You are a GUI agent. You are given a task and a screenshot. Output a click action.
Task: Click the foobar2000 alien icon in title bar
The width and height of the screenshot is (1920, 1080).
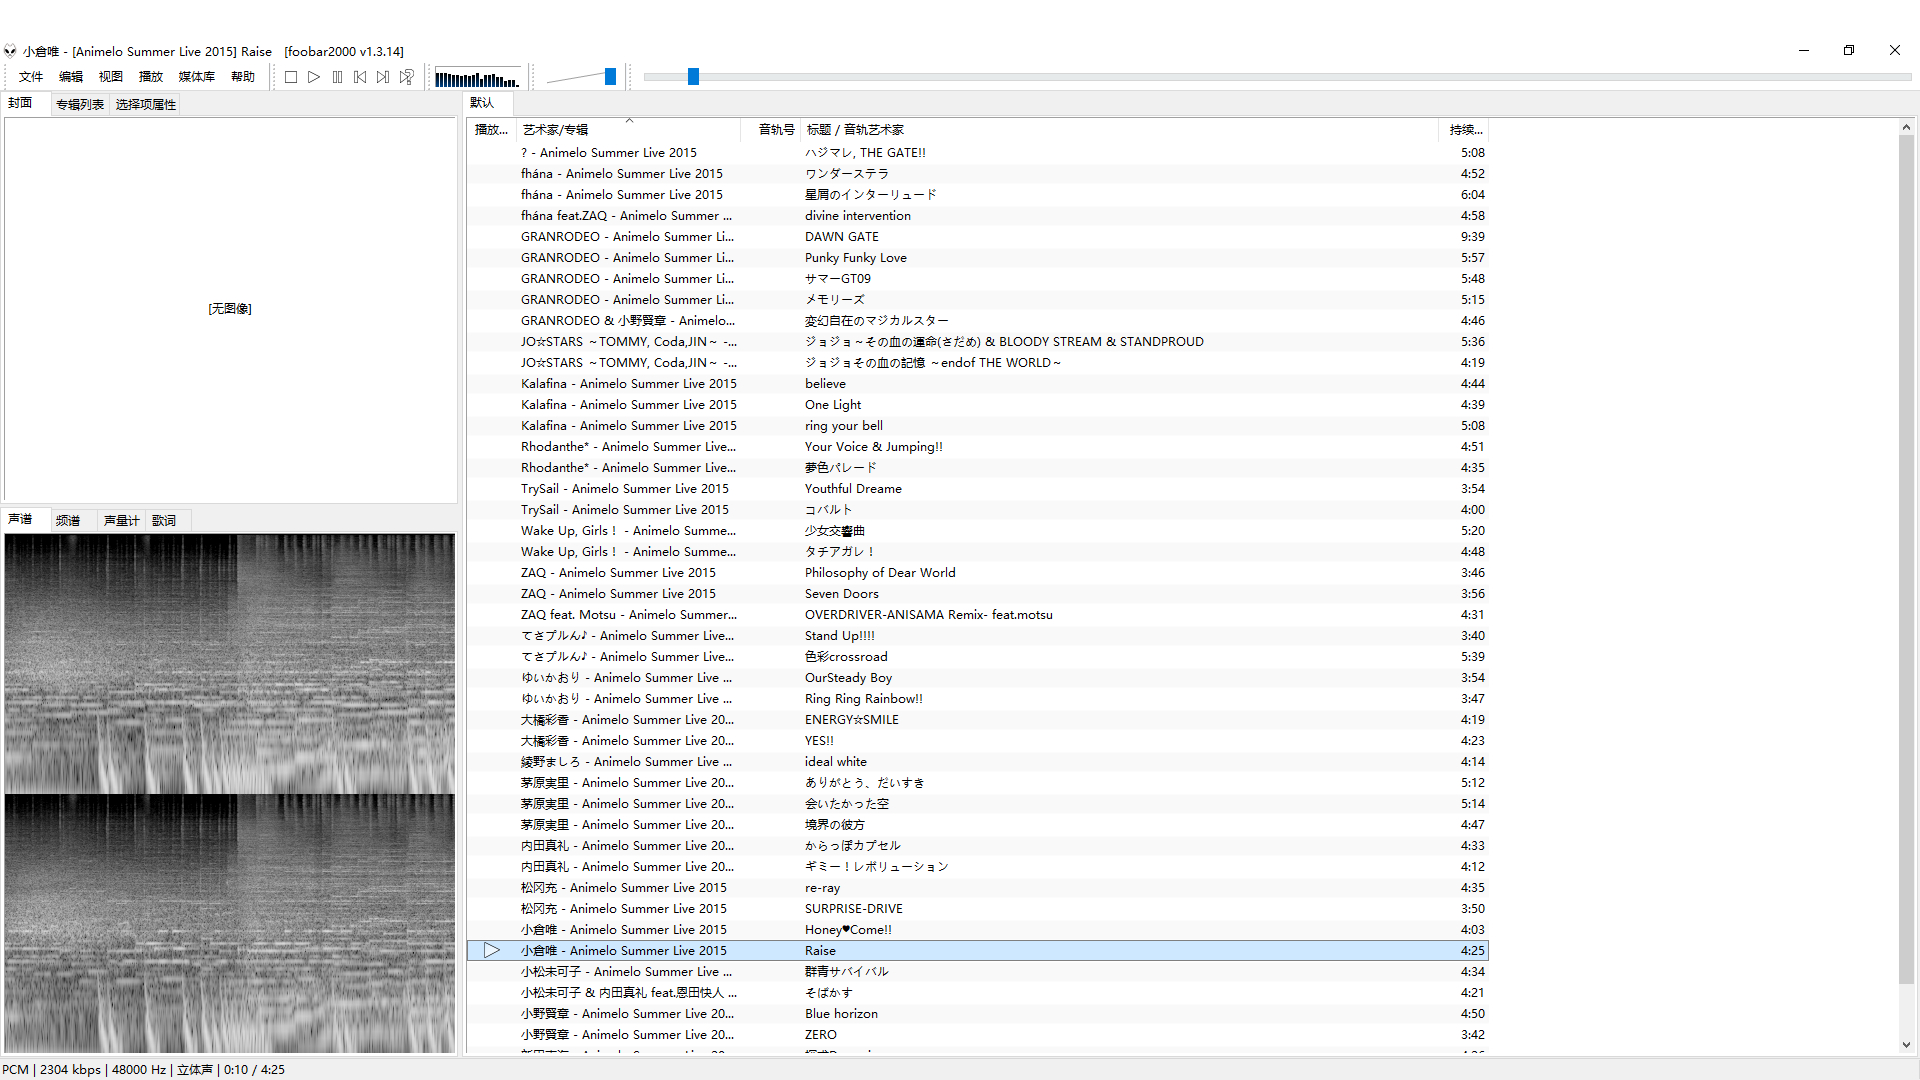point(10,51)
